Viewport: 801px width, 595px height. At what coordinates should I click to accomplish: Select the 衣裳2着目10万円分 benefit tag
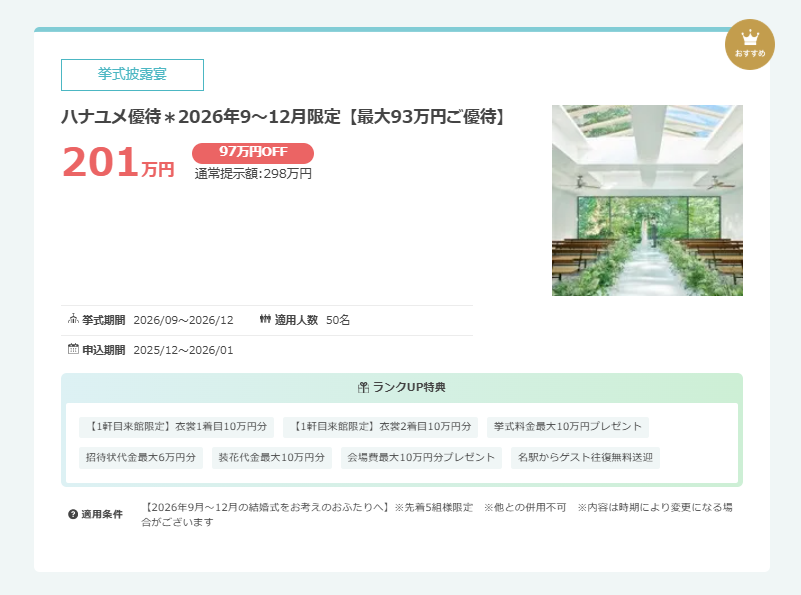point(380,427)
